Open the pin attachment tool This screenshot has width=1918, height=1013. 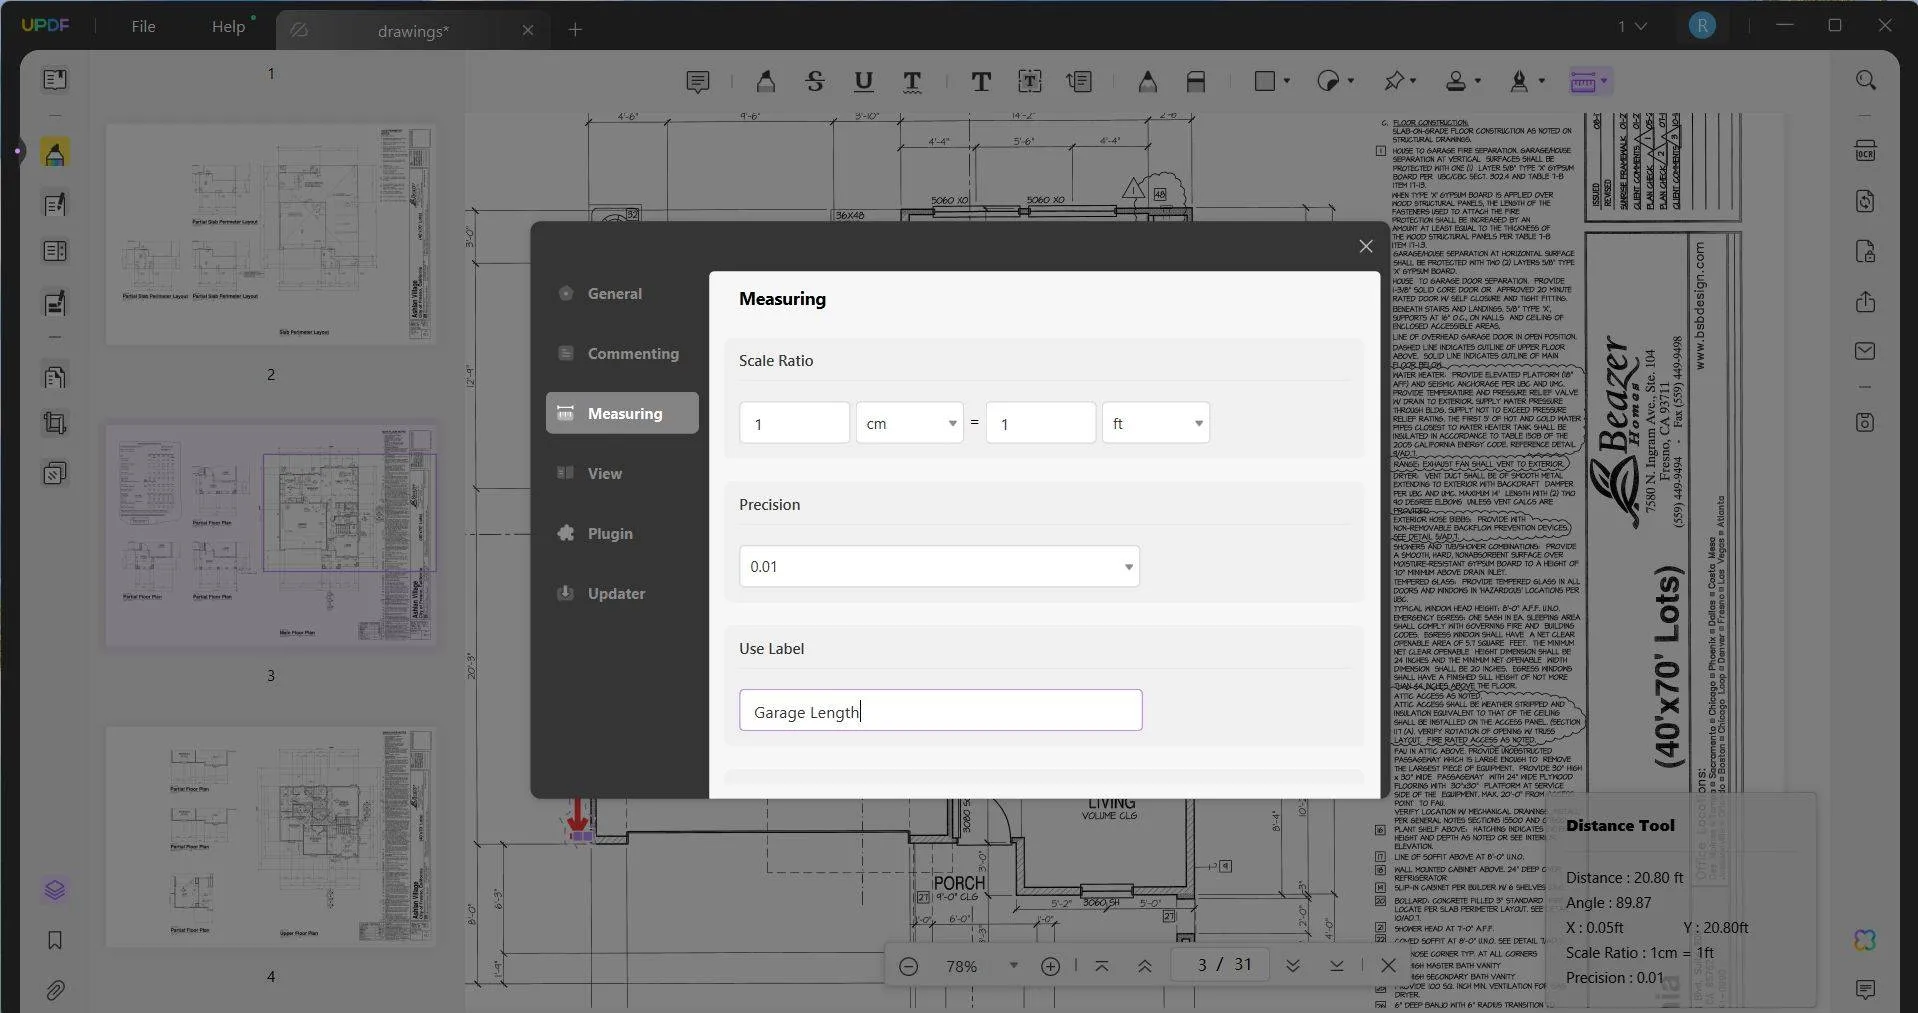point(1394,82)
